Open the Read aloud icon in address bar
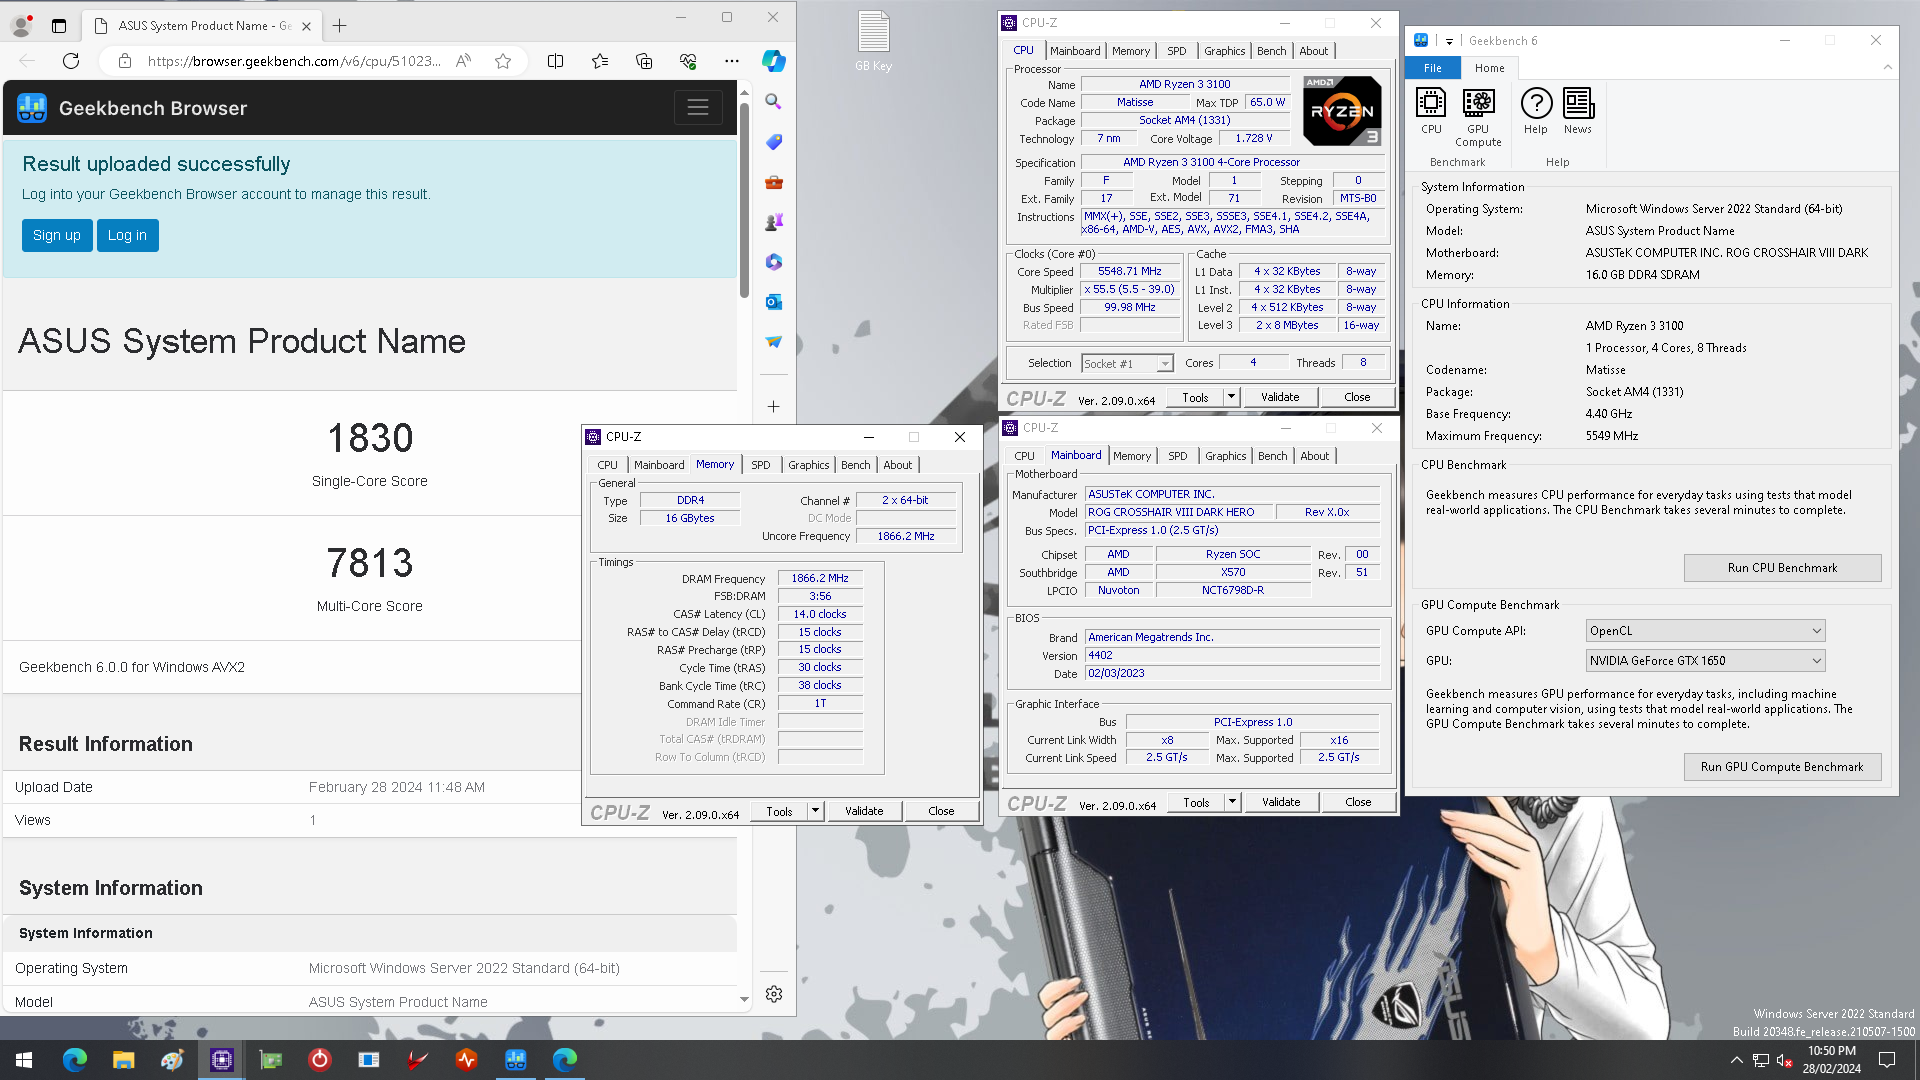 [x=463, y=61]
